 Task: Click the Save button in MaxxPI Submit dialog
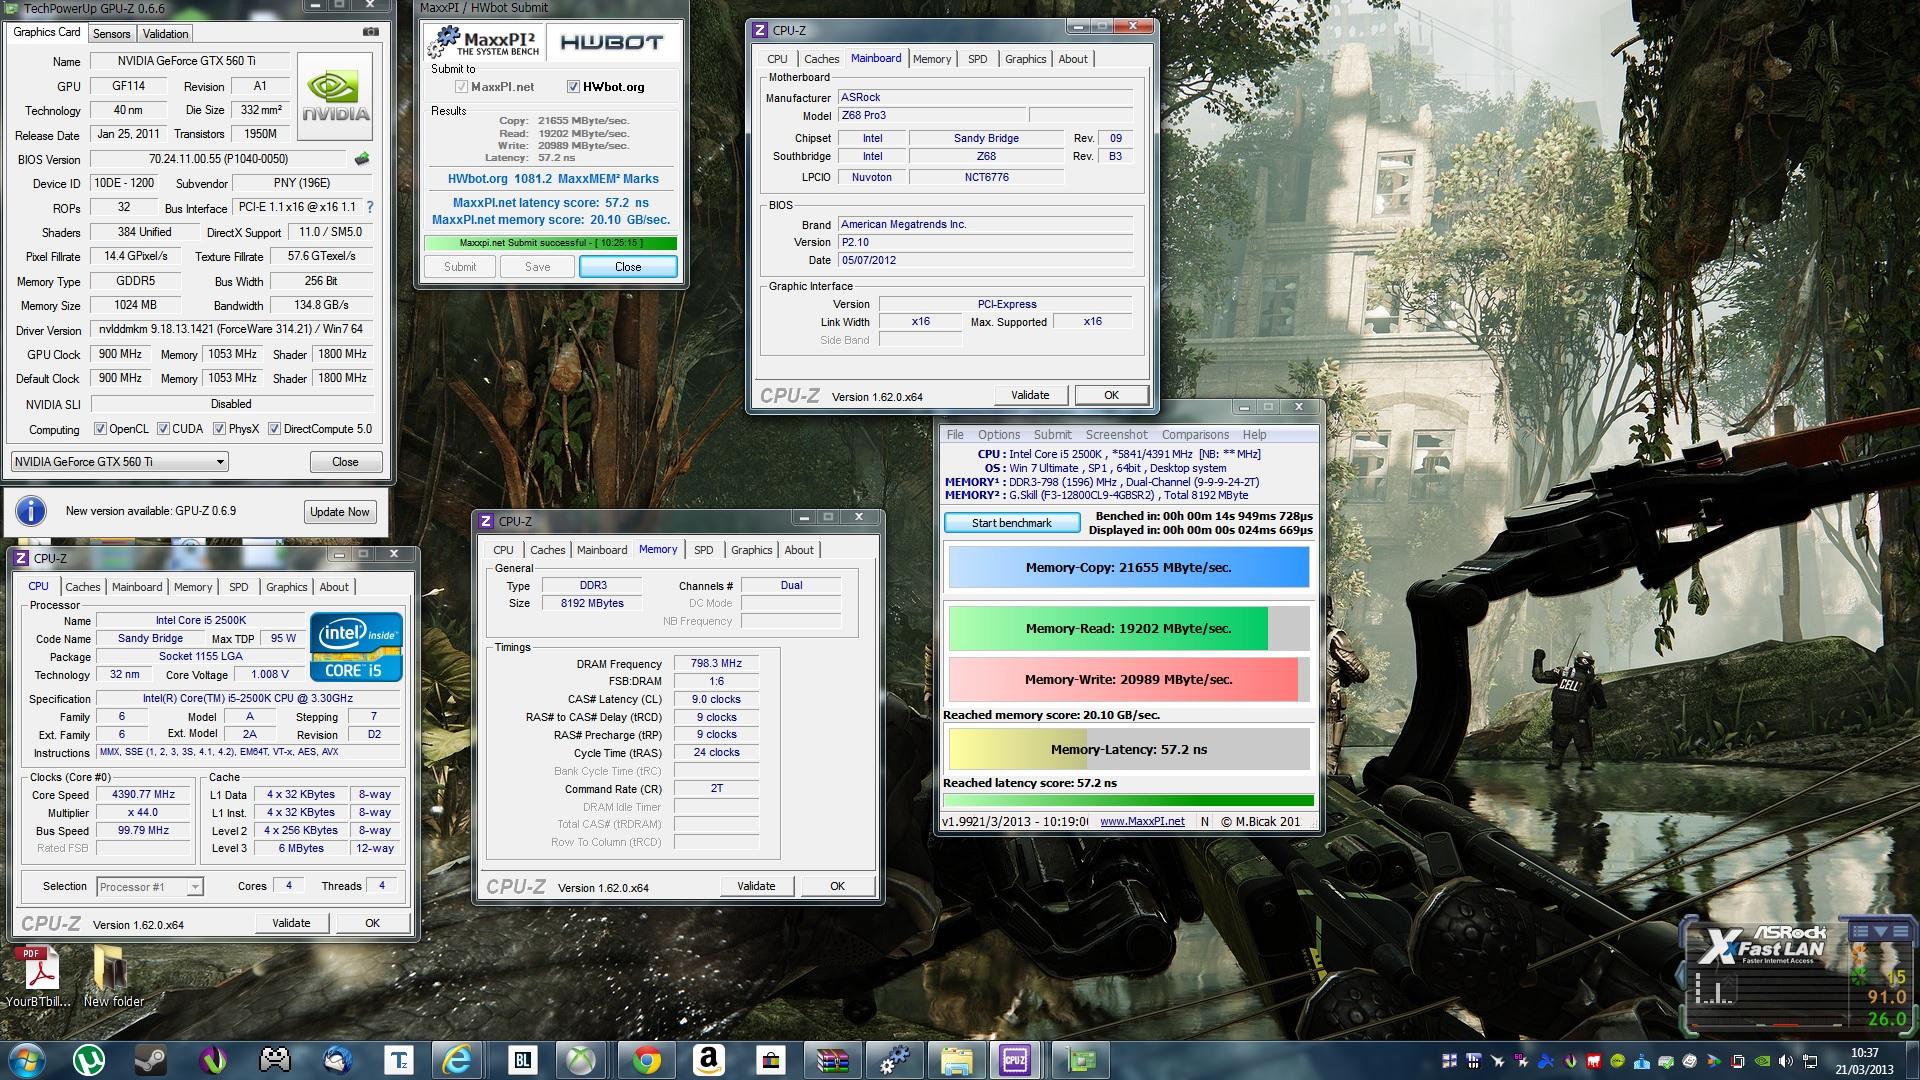click(x=537, y=267)
